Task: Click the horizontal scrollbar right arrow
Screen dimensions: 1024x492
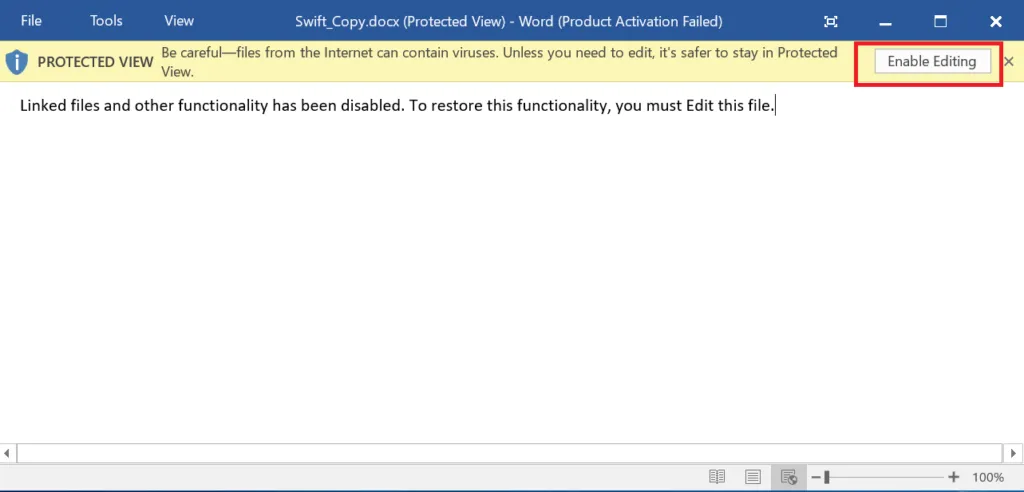Action: tap(1014, 453)
